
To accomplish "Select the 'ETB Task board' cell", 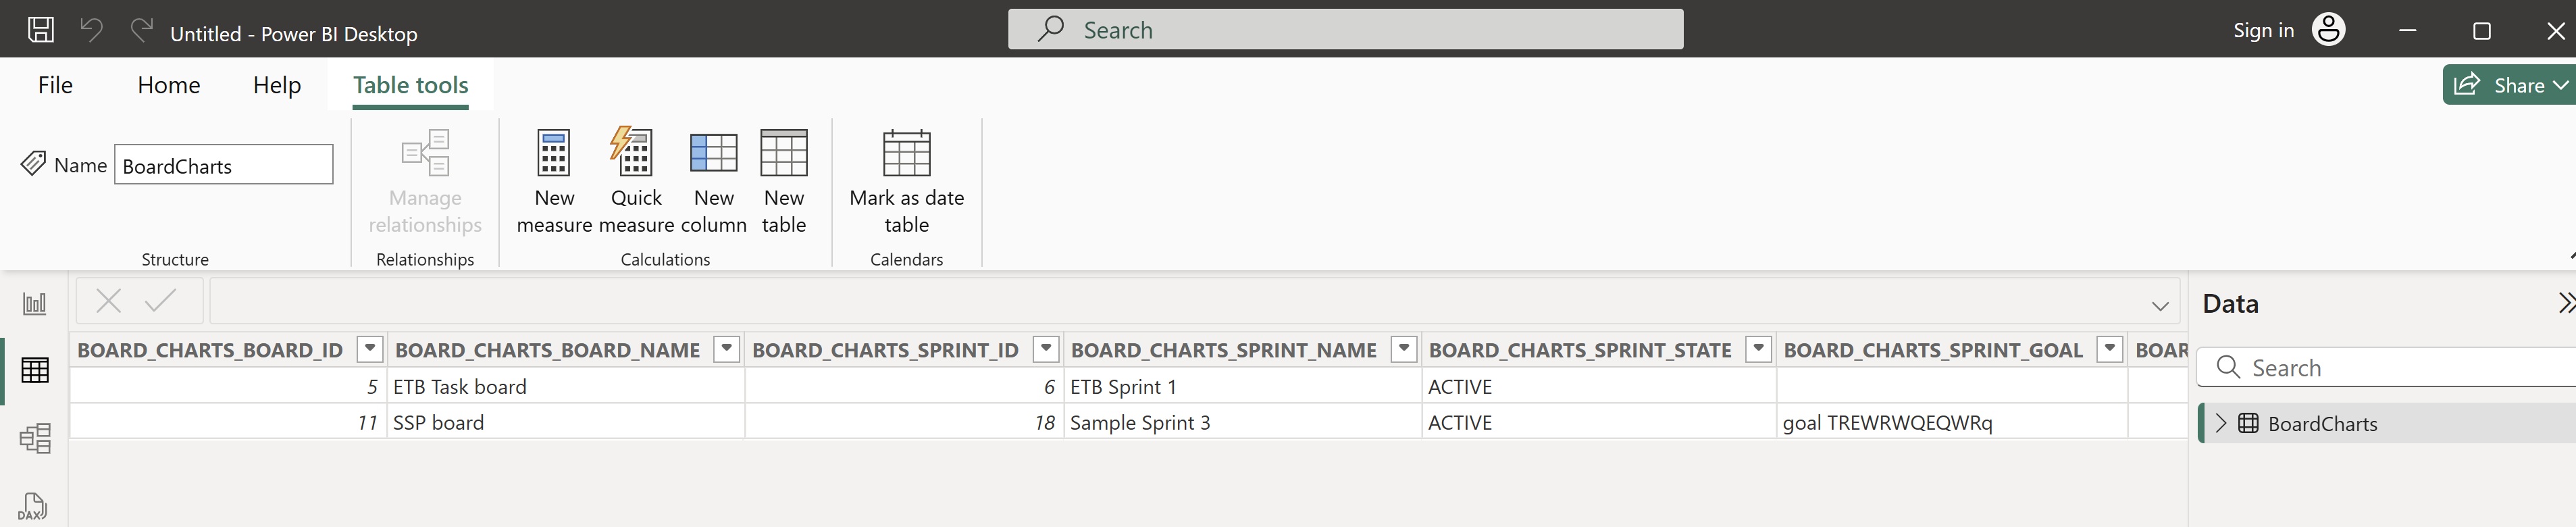I will pyautogui.click(x=566, y=386).
